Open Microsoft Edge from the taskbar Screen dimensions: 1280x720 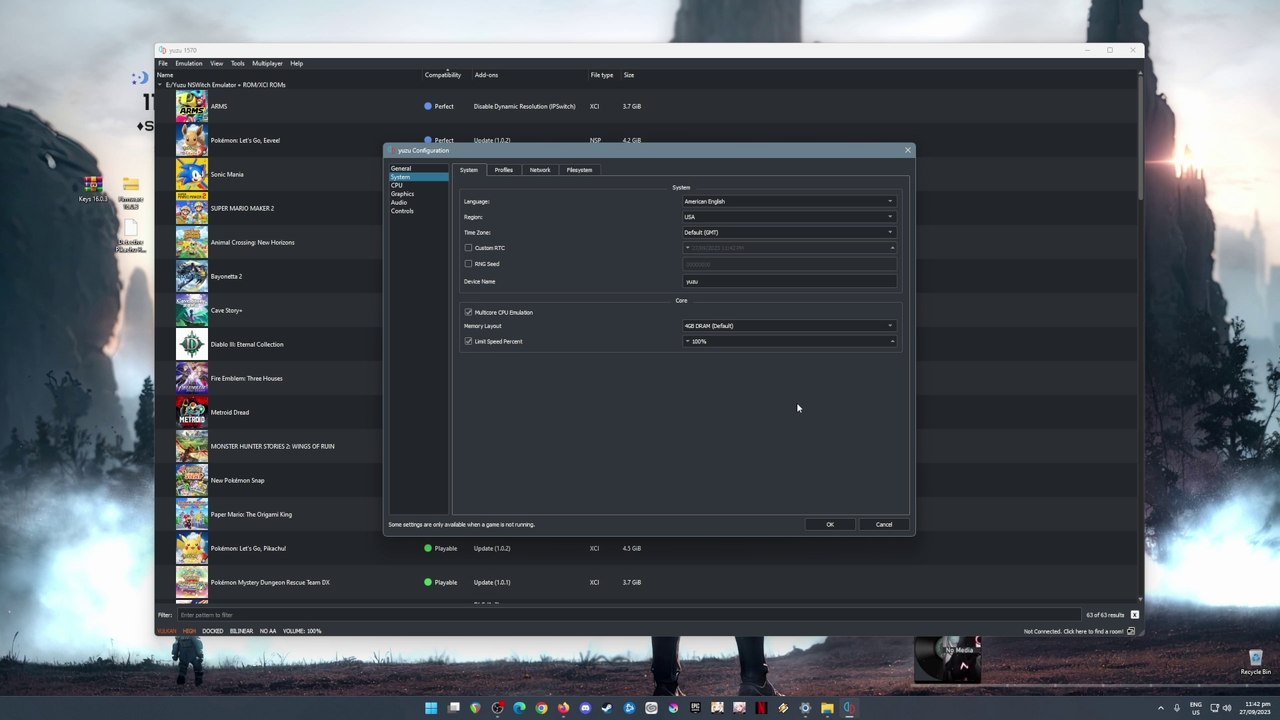(x=519, y=708)
